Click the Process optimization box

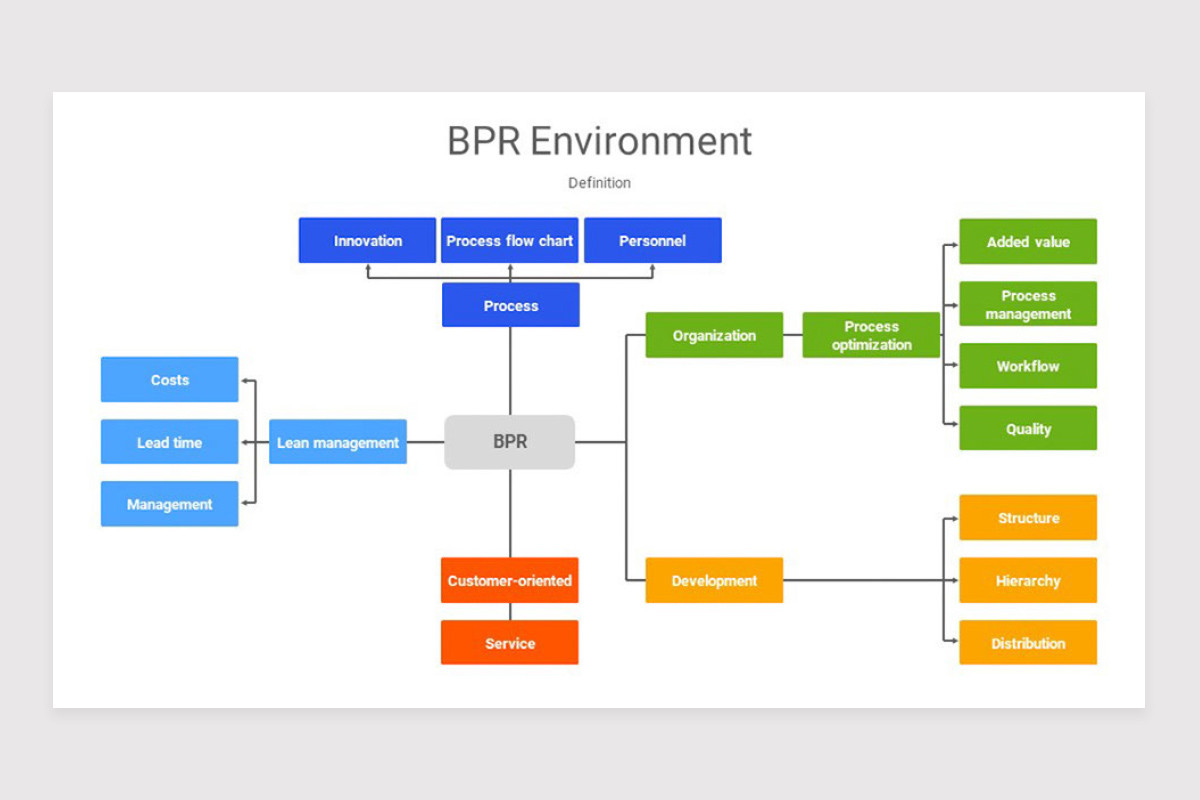[871, 335]
